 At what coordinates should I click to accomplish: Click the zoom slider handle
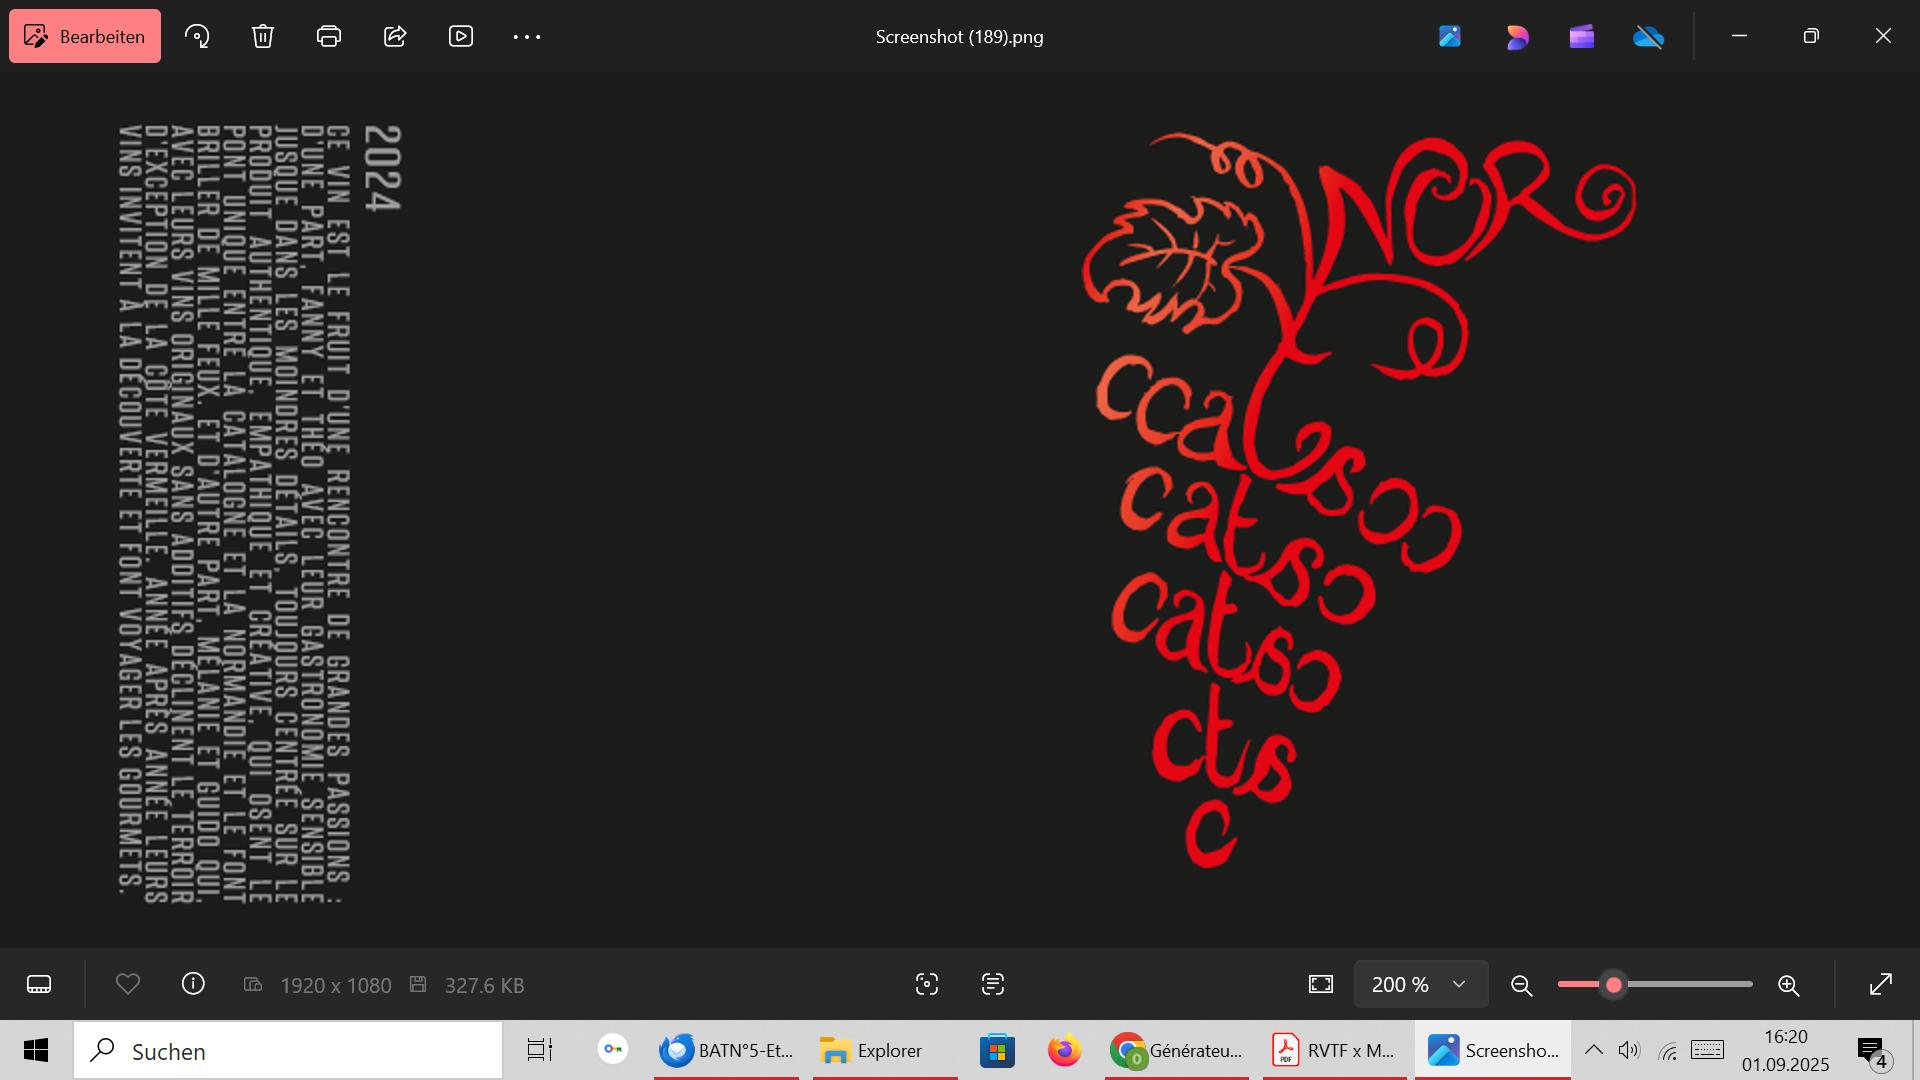pyautogui.click(x=1613, y=985)
